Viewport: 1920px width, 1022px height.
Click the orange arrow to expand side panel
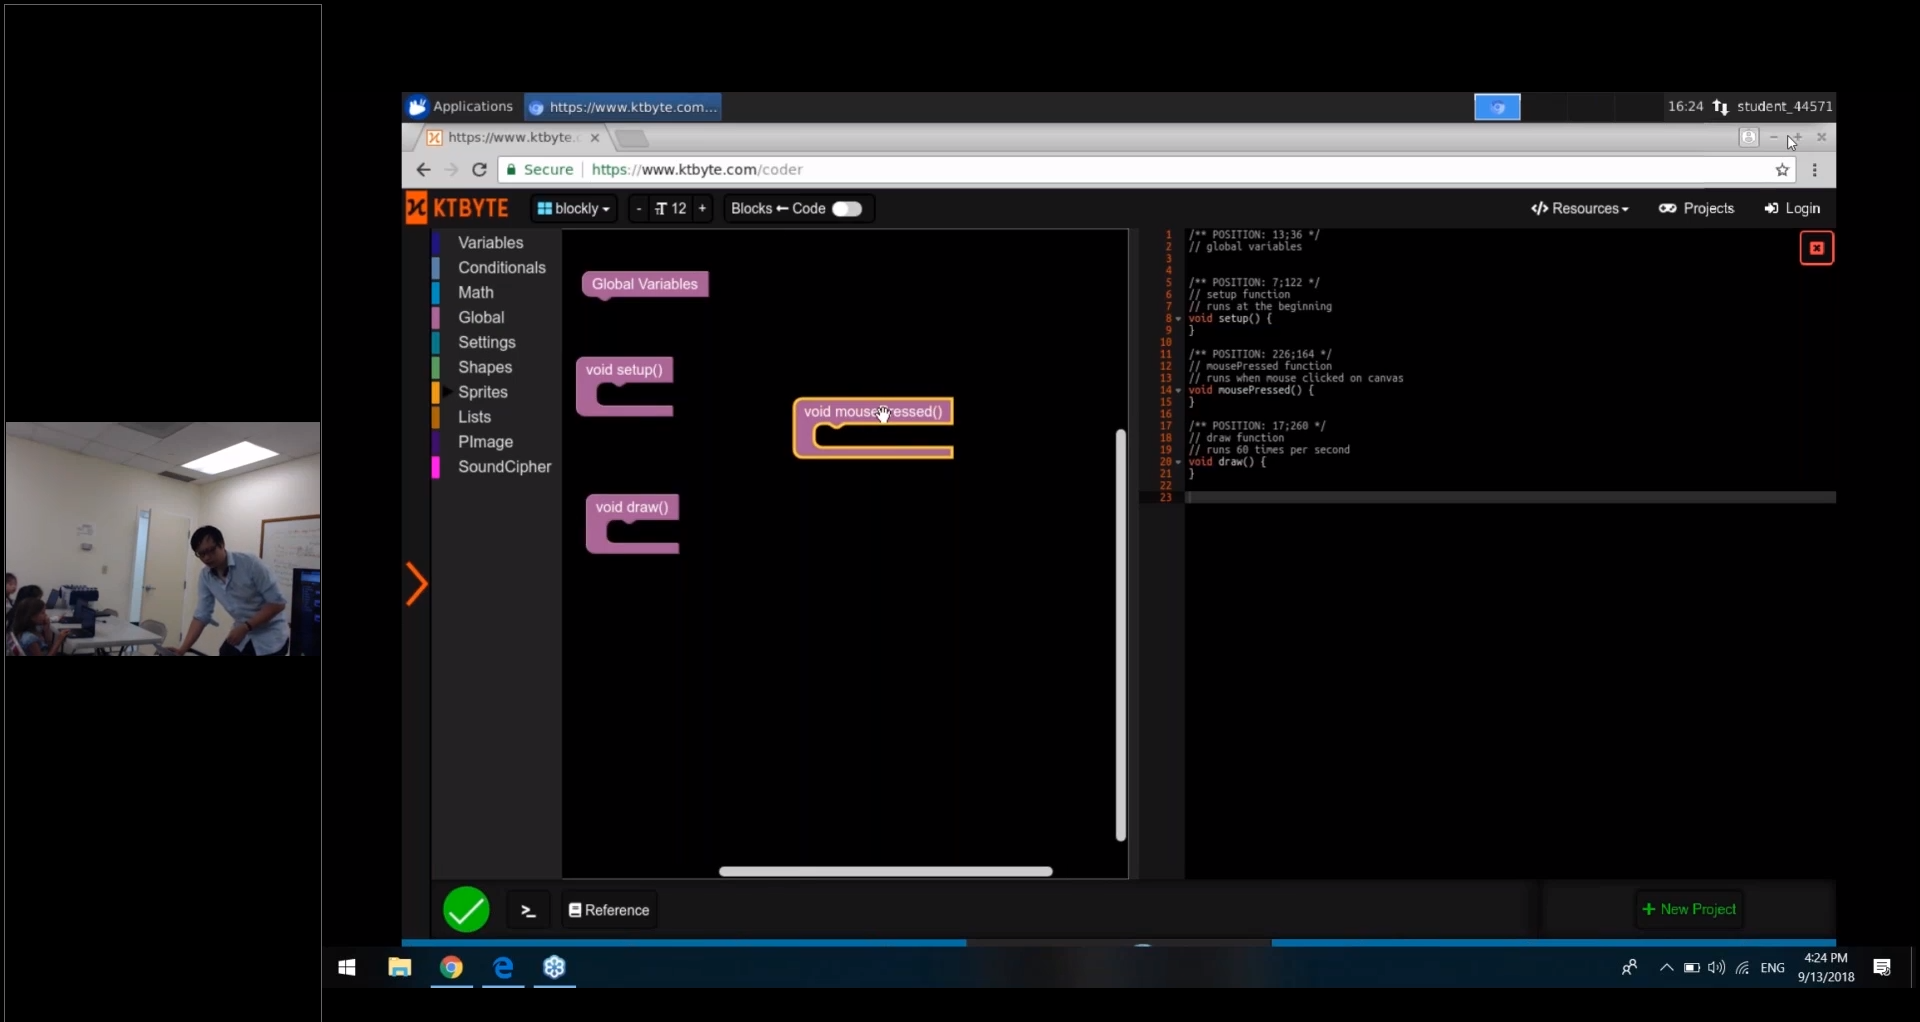point(416,584)
